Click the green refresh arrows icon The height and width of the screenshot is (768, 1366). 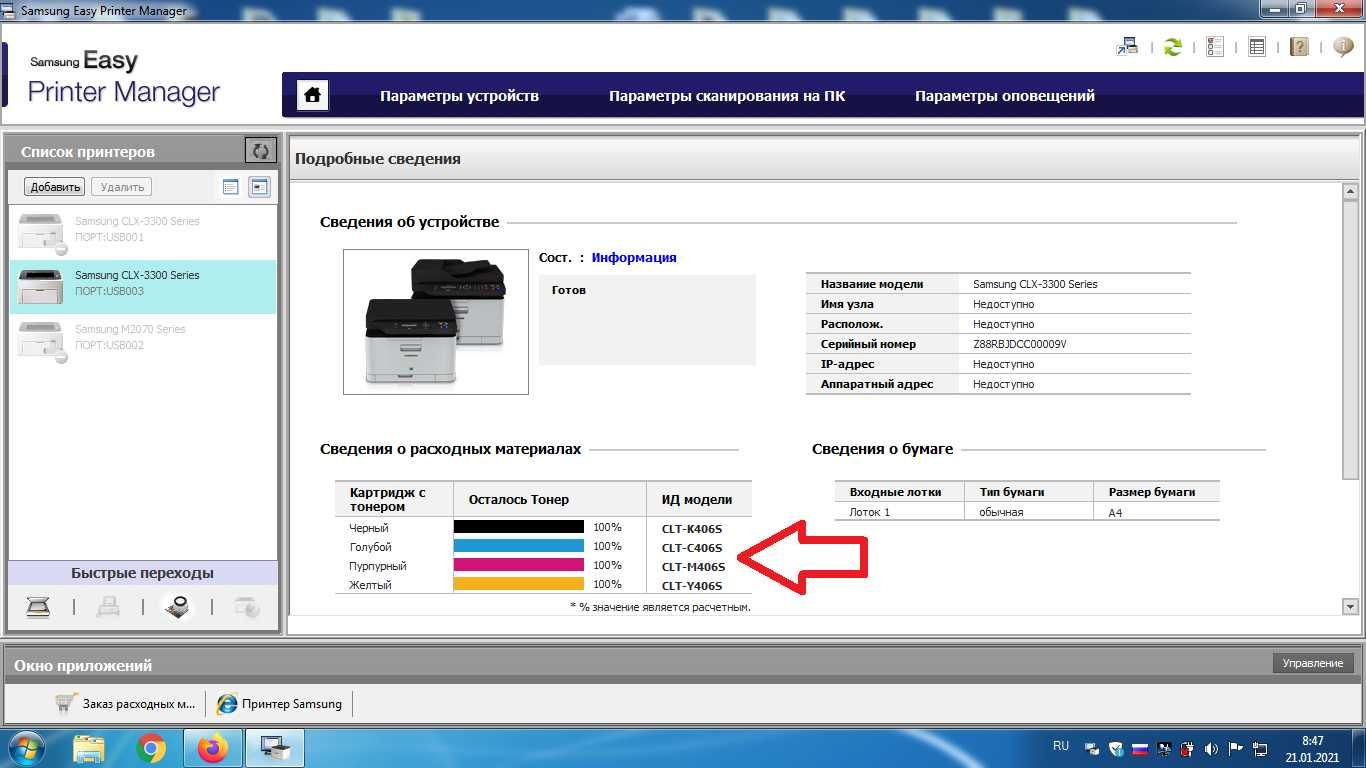1172,47
